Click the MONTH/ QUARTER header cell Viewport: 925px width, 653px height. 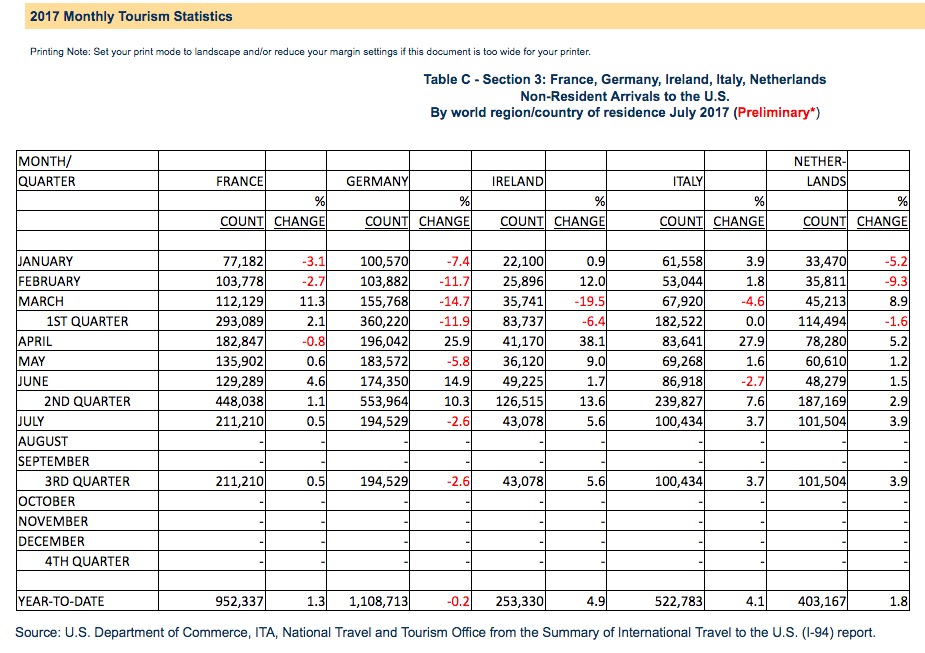[x=47, y=171]
